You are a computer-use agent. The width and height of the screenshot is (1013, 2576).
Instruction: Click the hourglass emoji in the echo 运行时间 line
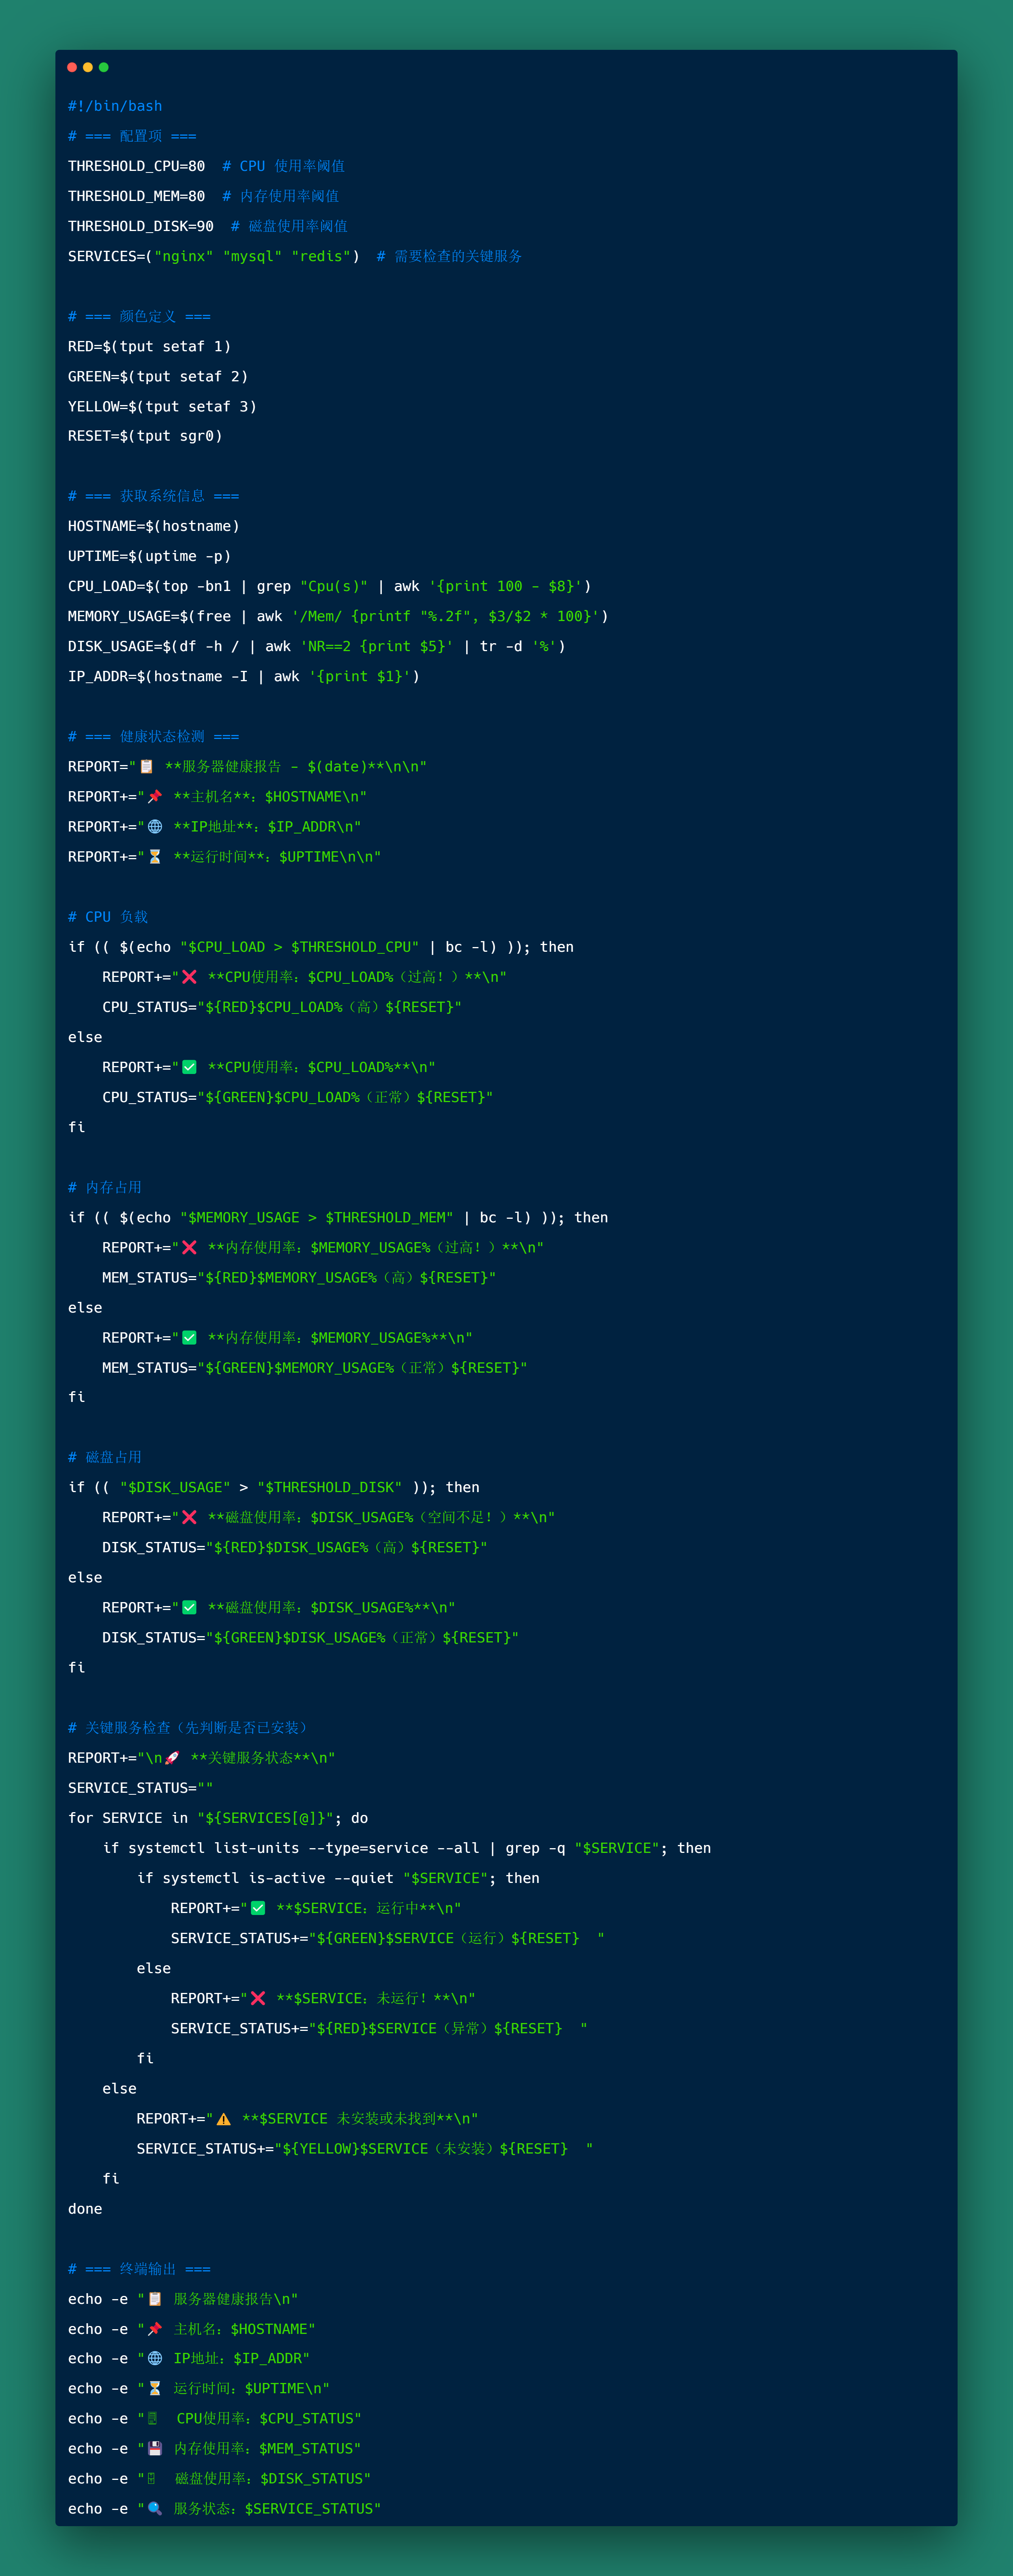pyautogui.click(x=155, y=2388)
